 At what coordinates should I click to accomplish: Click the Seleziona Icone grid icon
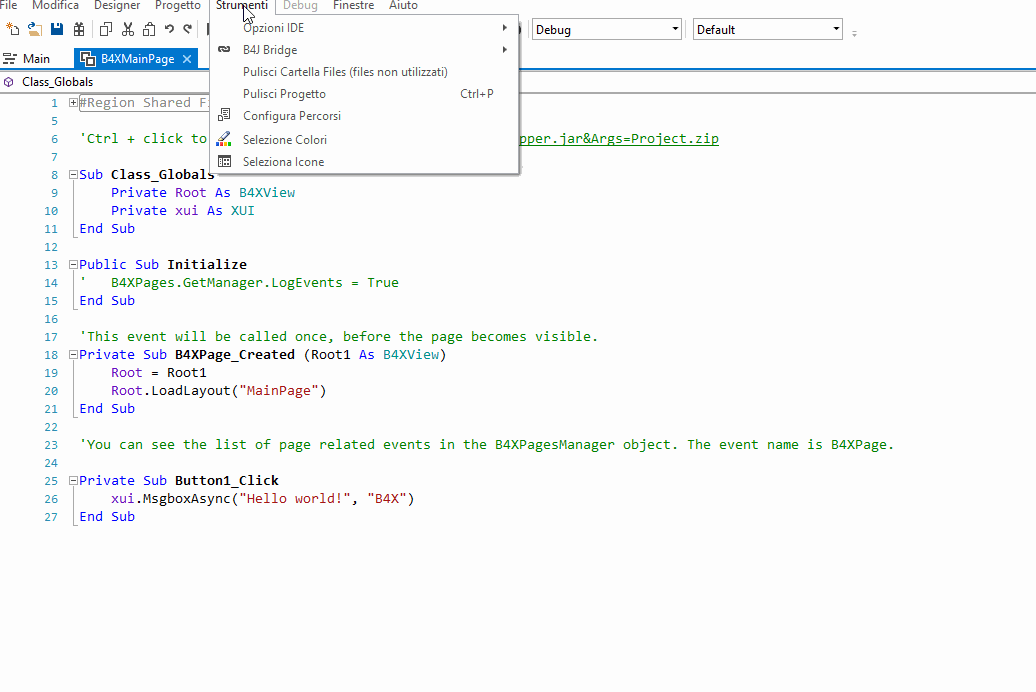click(225, 161)
